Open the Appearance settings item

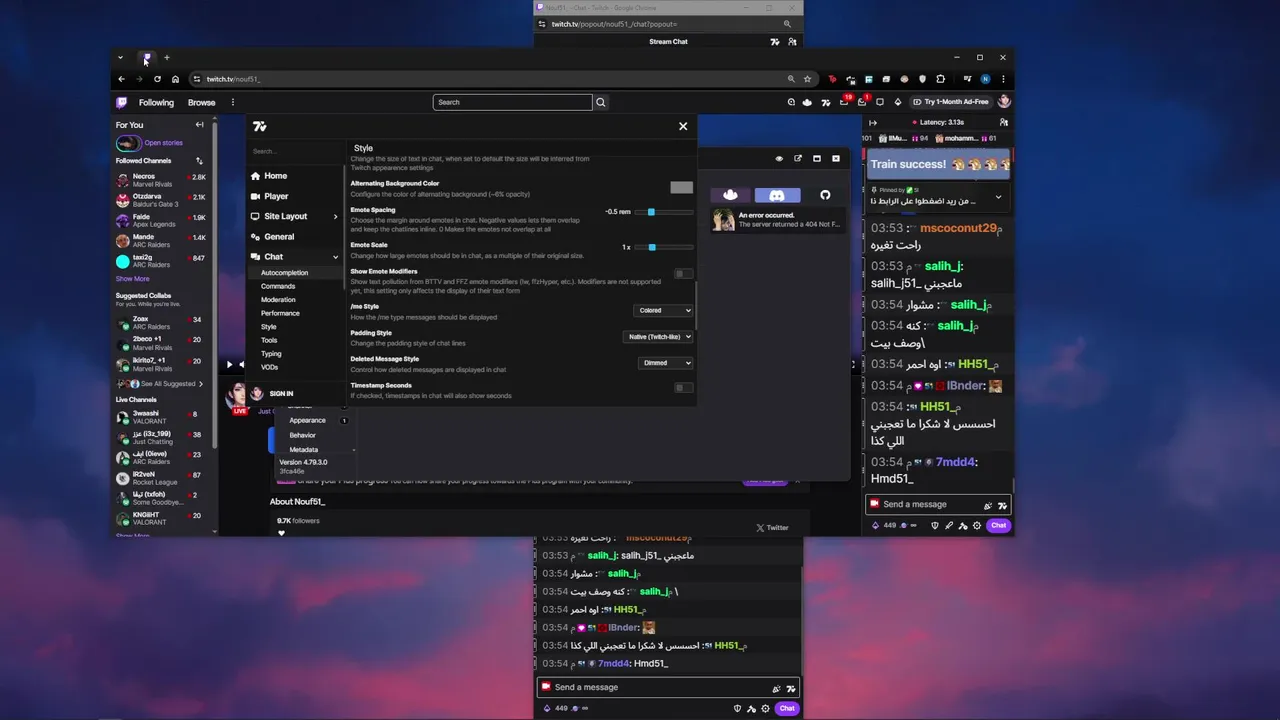point(308,420)
